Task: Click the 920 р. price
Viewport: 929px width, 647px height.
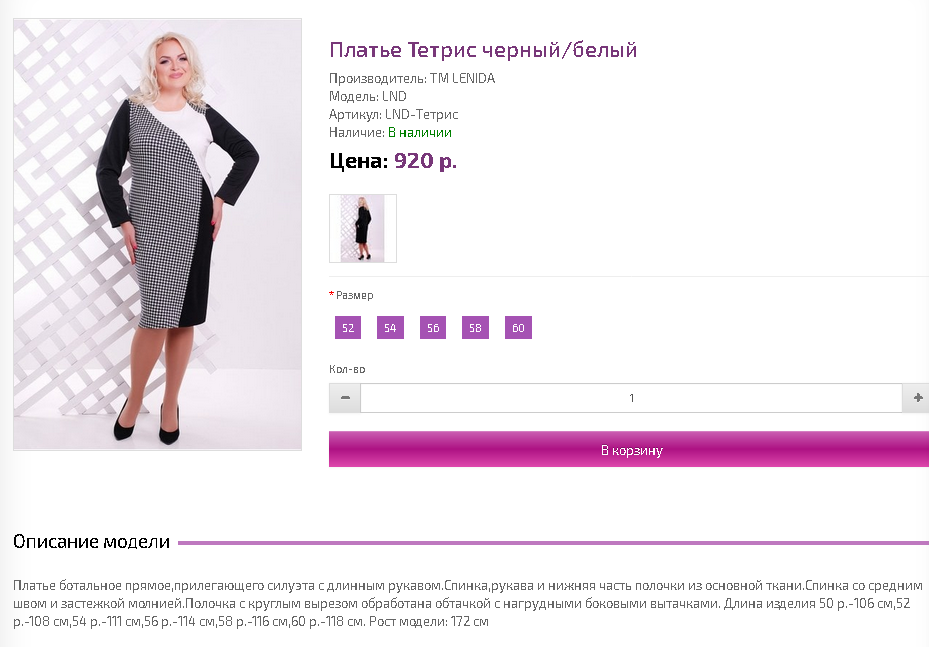Action: click(425, 161)
